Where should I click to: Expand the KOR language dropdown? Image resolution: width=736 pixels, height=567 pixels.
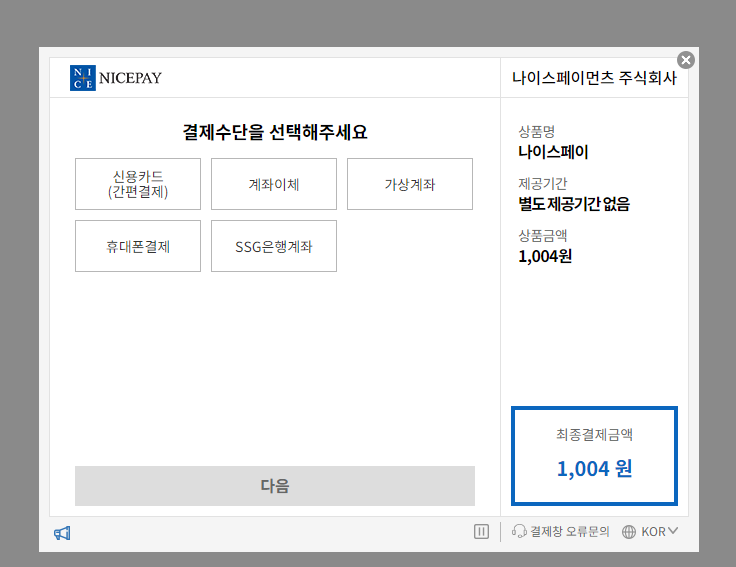[659, 532]
